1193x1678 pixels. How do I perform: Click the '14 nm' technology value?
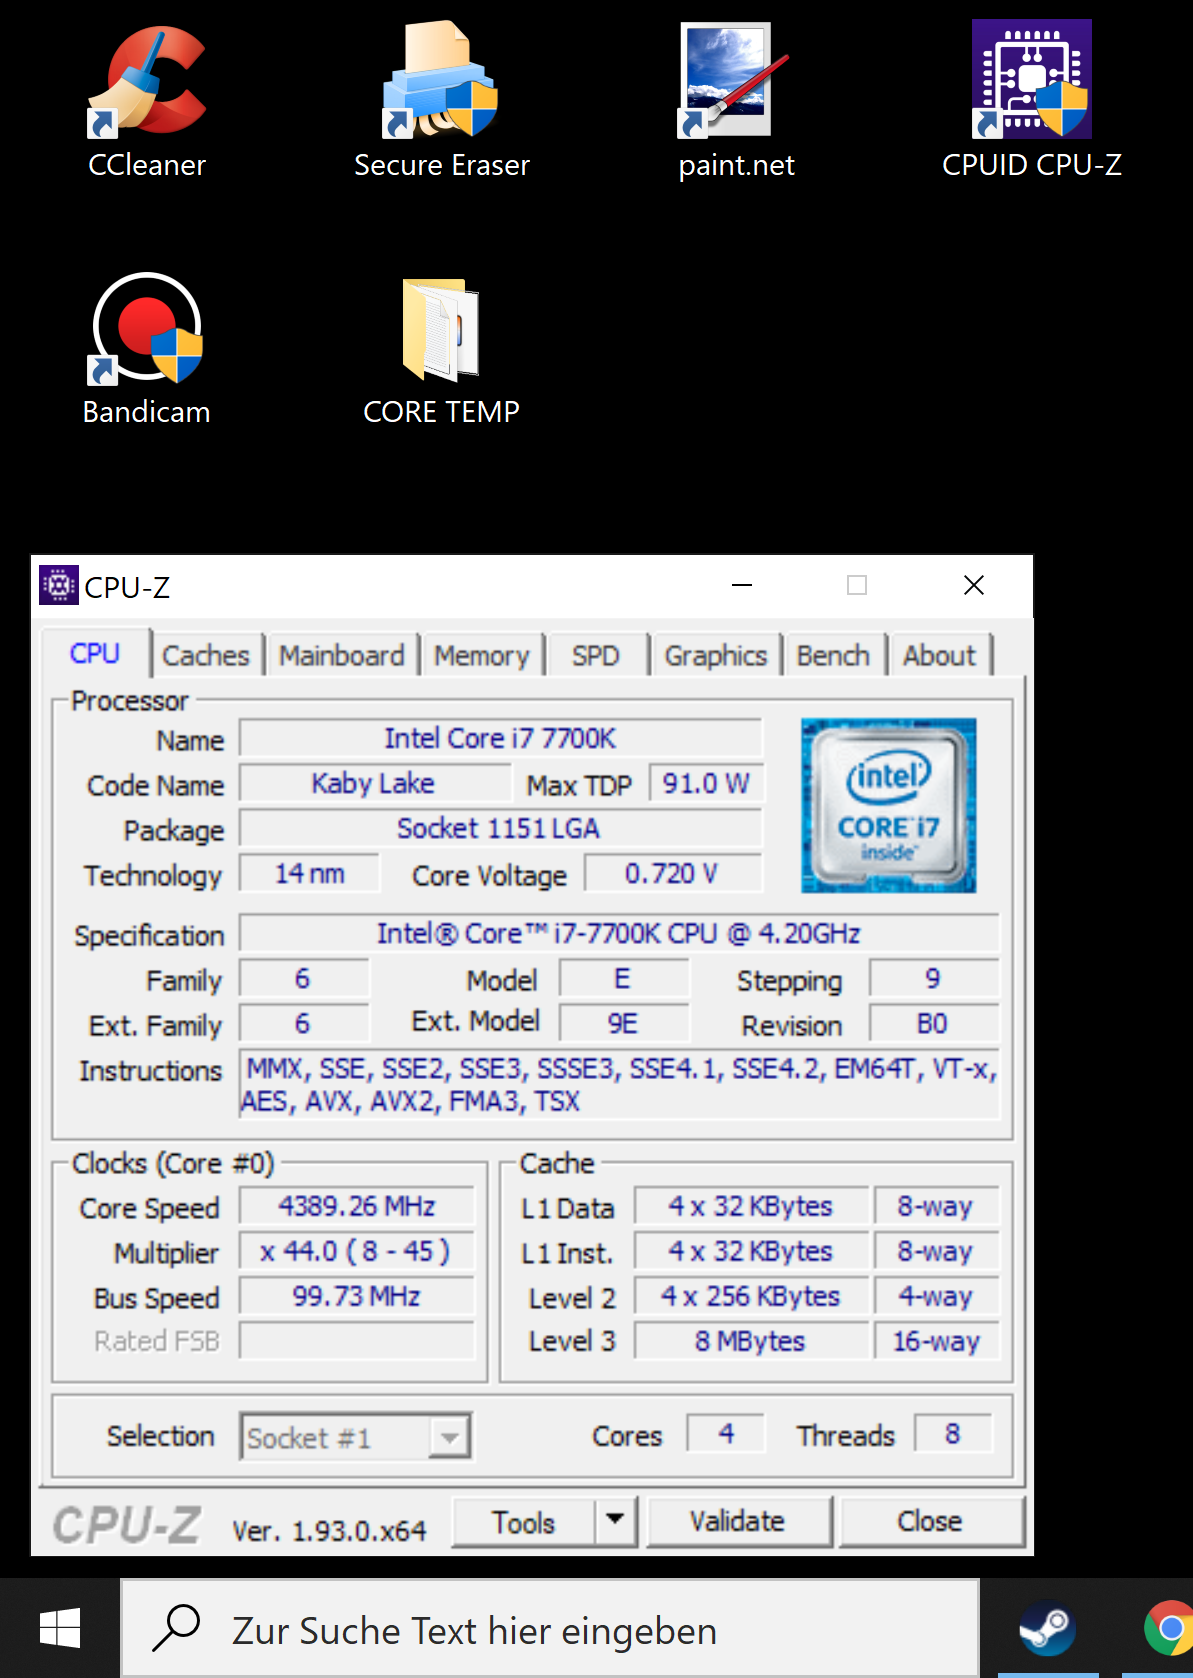[310, 873]
